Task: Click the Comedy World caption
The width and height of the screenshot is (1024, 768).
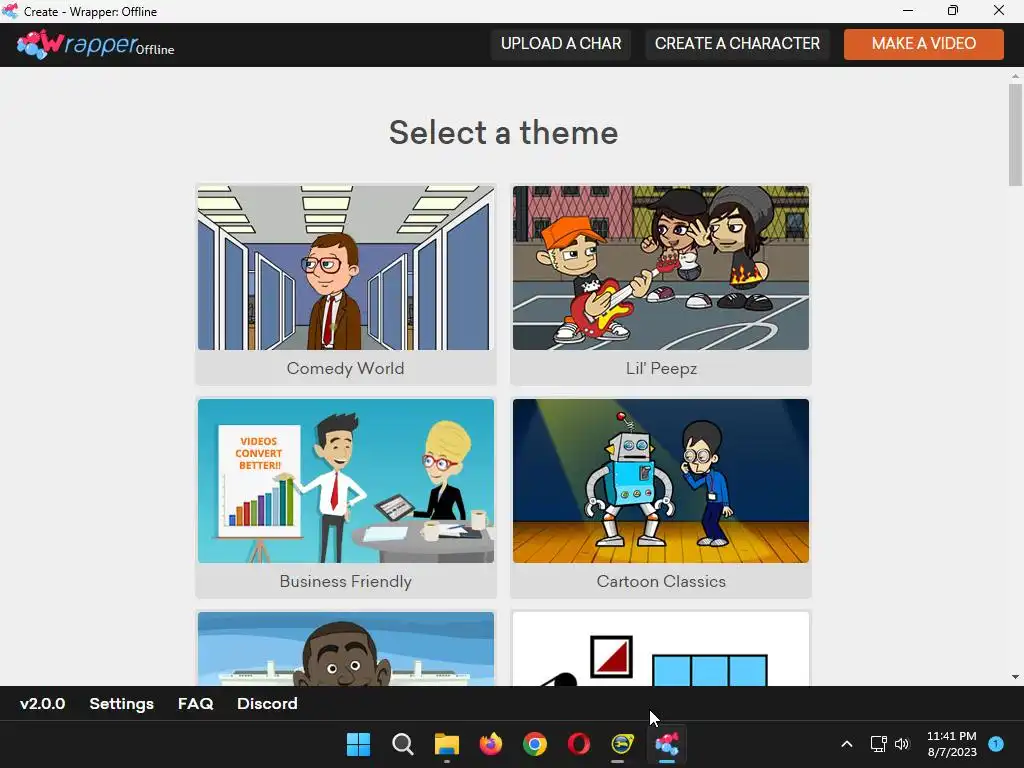Action: pos(345,368)
